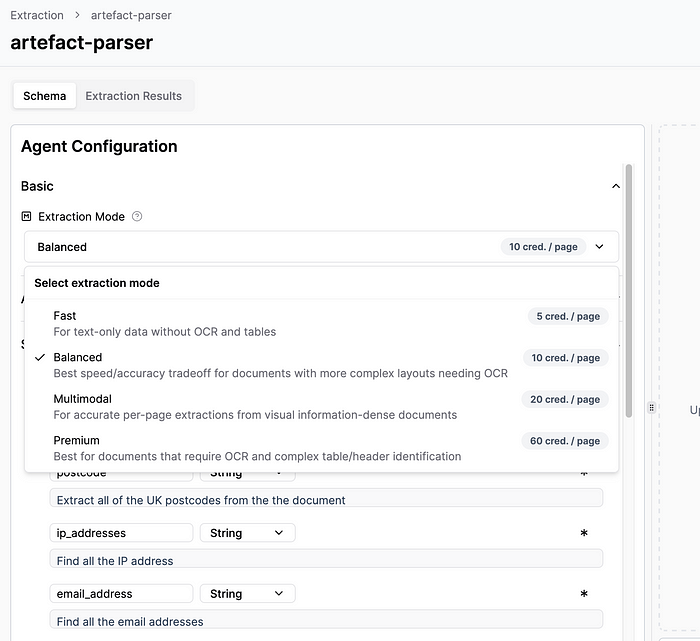The width and height of the screenshot is (700, 641).
Task: Click the Extraction Mode help icon
Action: point(137,216)
